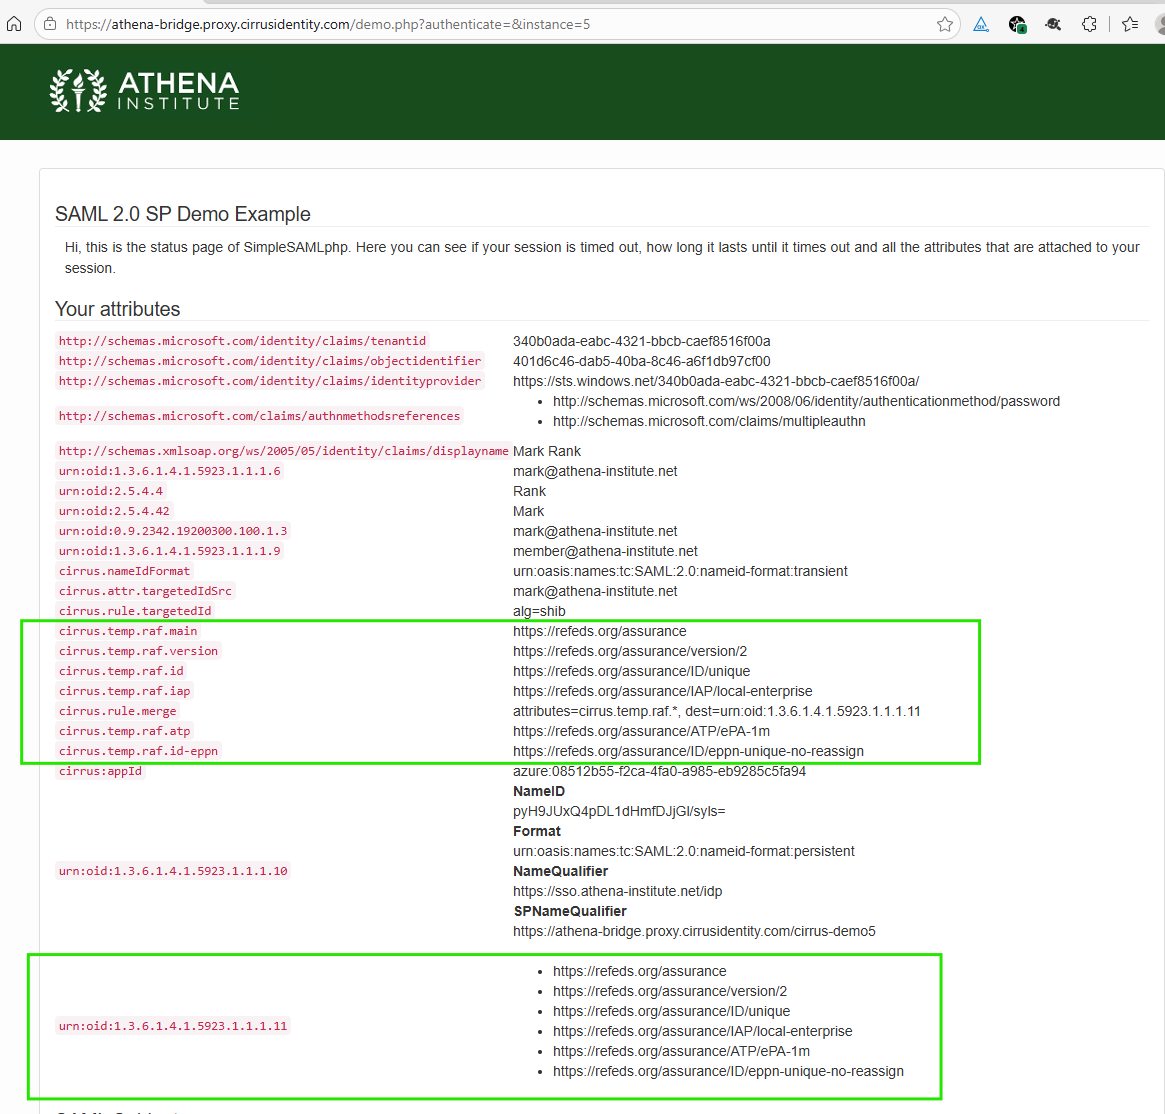Image resolution: width=1165 pixels, height=1114 pixels.
Task: Click the https://sso.athena-institute.net/idp NameQualifier value
Action: pos(617,891)
